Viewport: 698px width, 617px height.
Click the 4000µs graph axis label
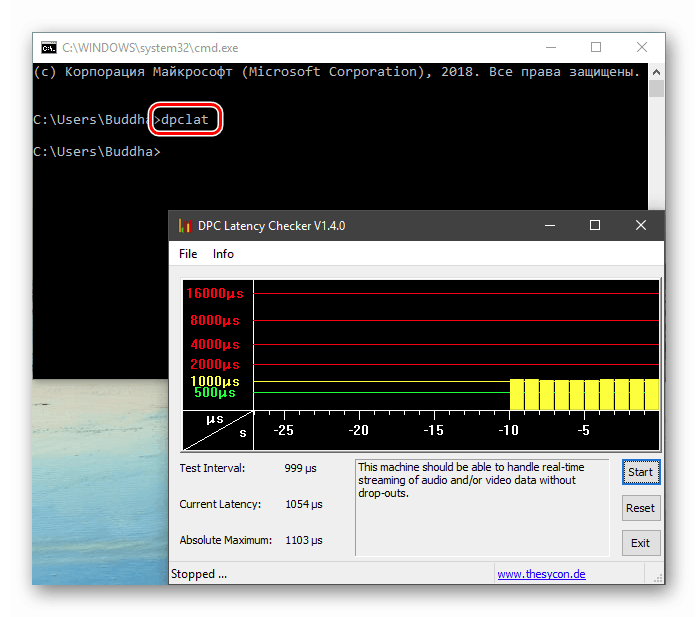[x=215, y=345]
